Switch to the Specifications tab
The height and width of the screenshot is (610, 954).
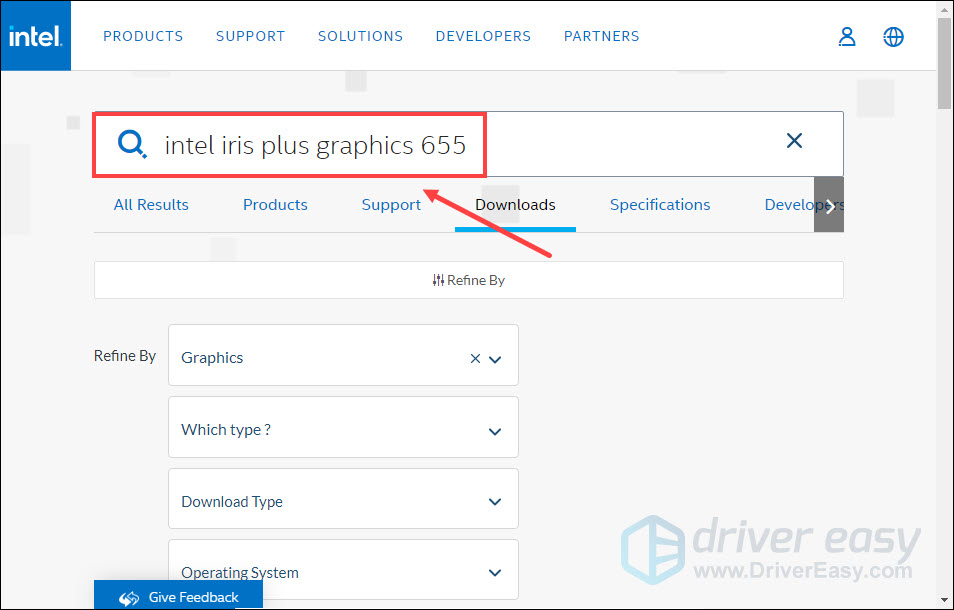click(660, 204)
